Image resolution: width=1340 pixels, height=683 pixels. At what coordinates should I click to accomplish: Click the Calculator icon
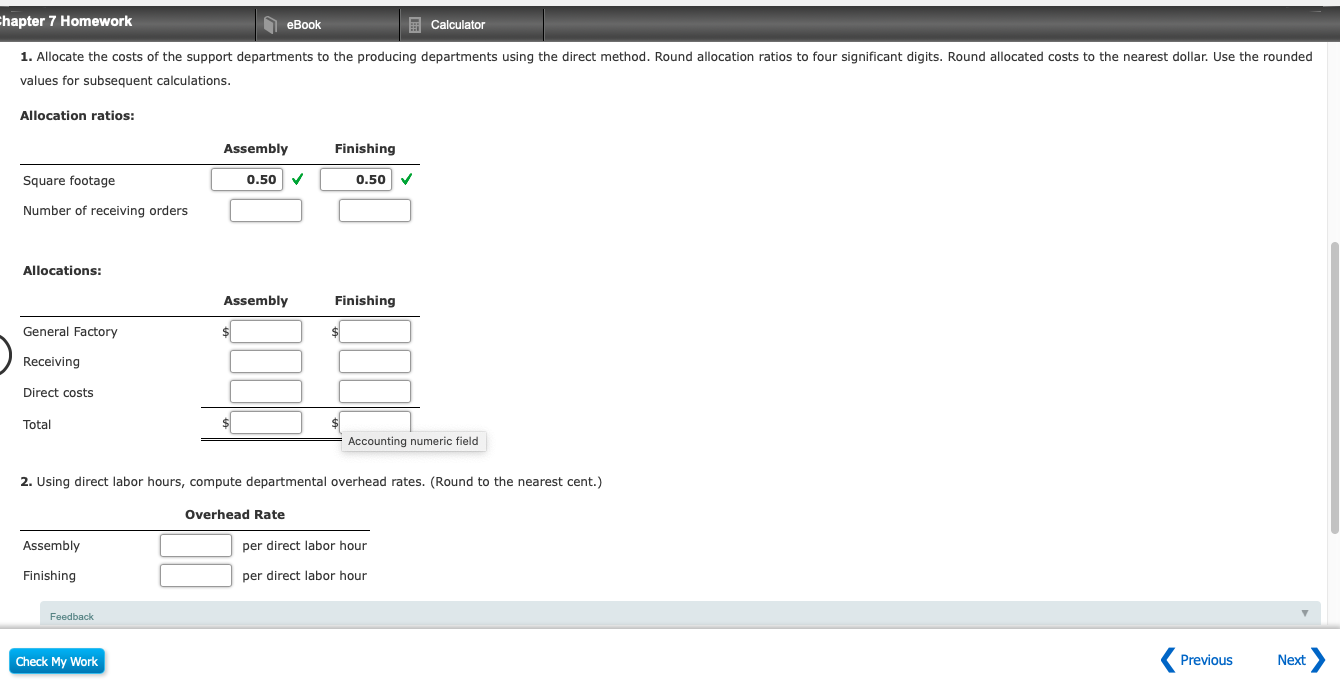pyautogui.click(x=415, y=25)
